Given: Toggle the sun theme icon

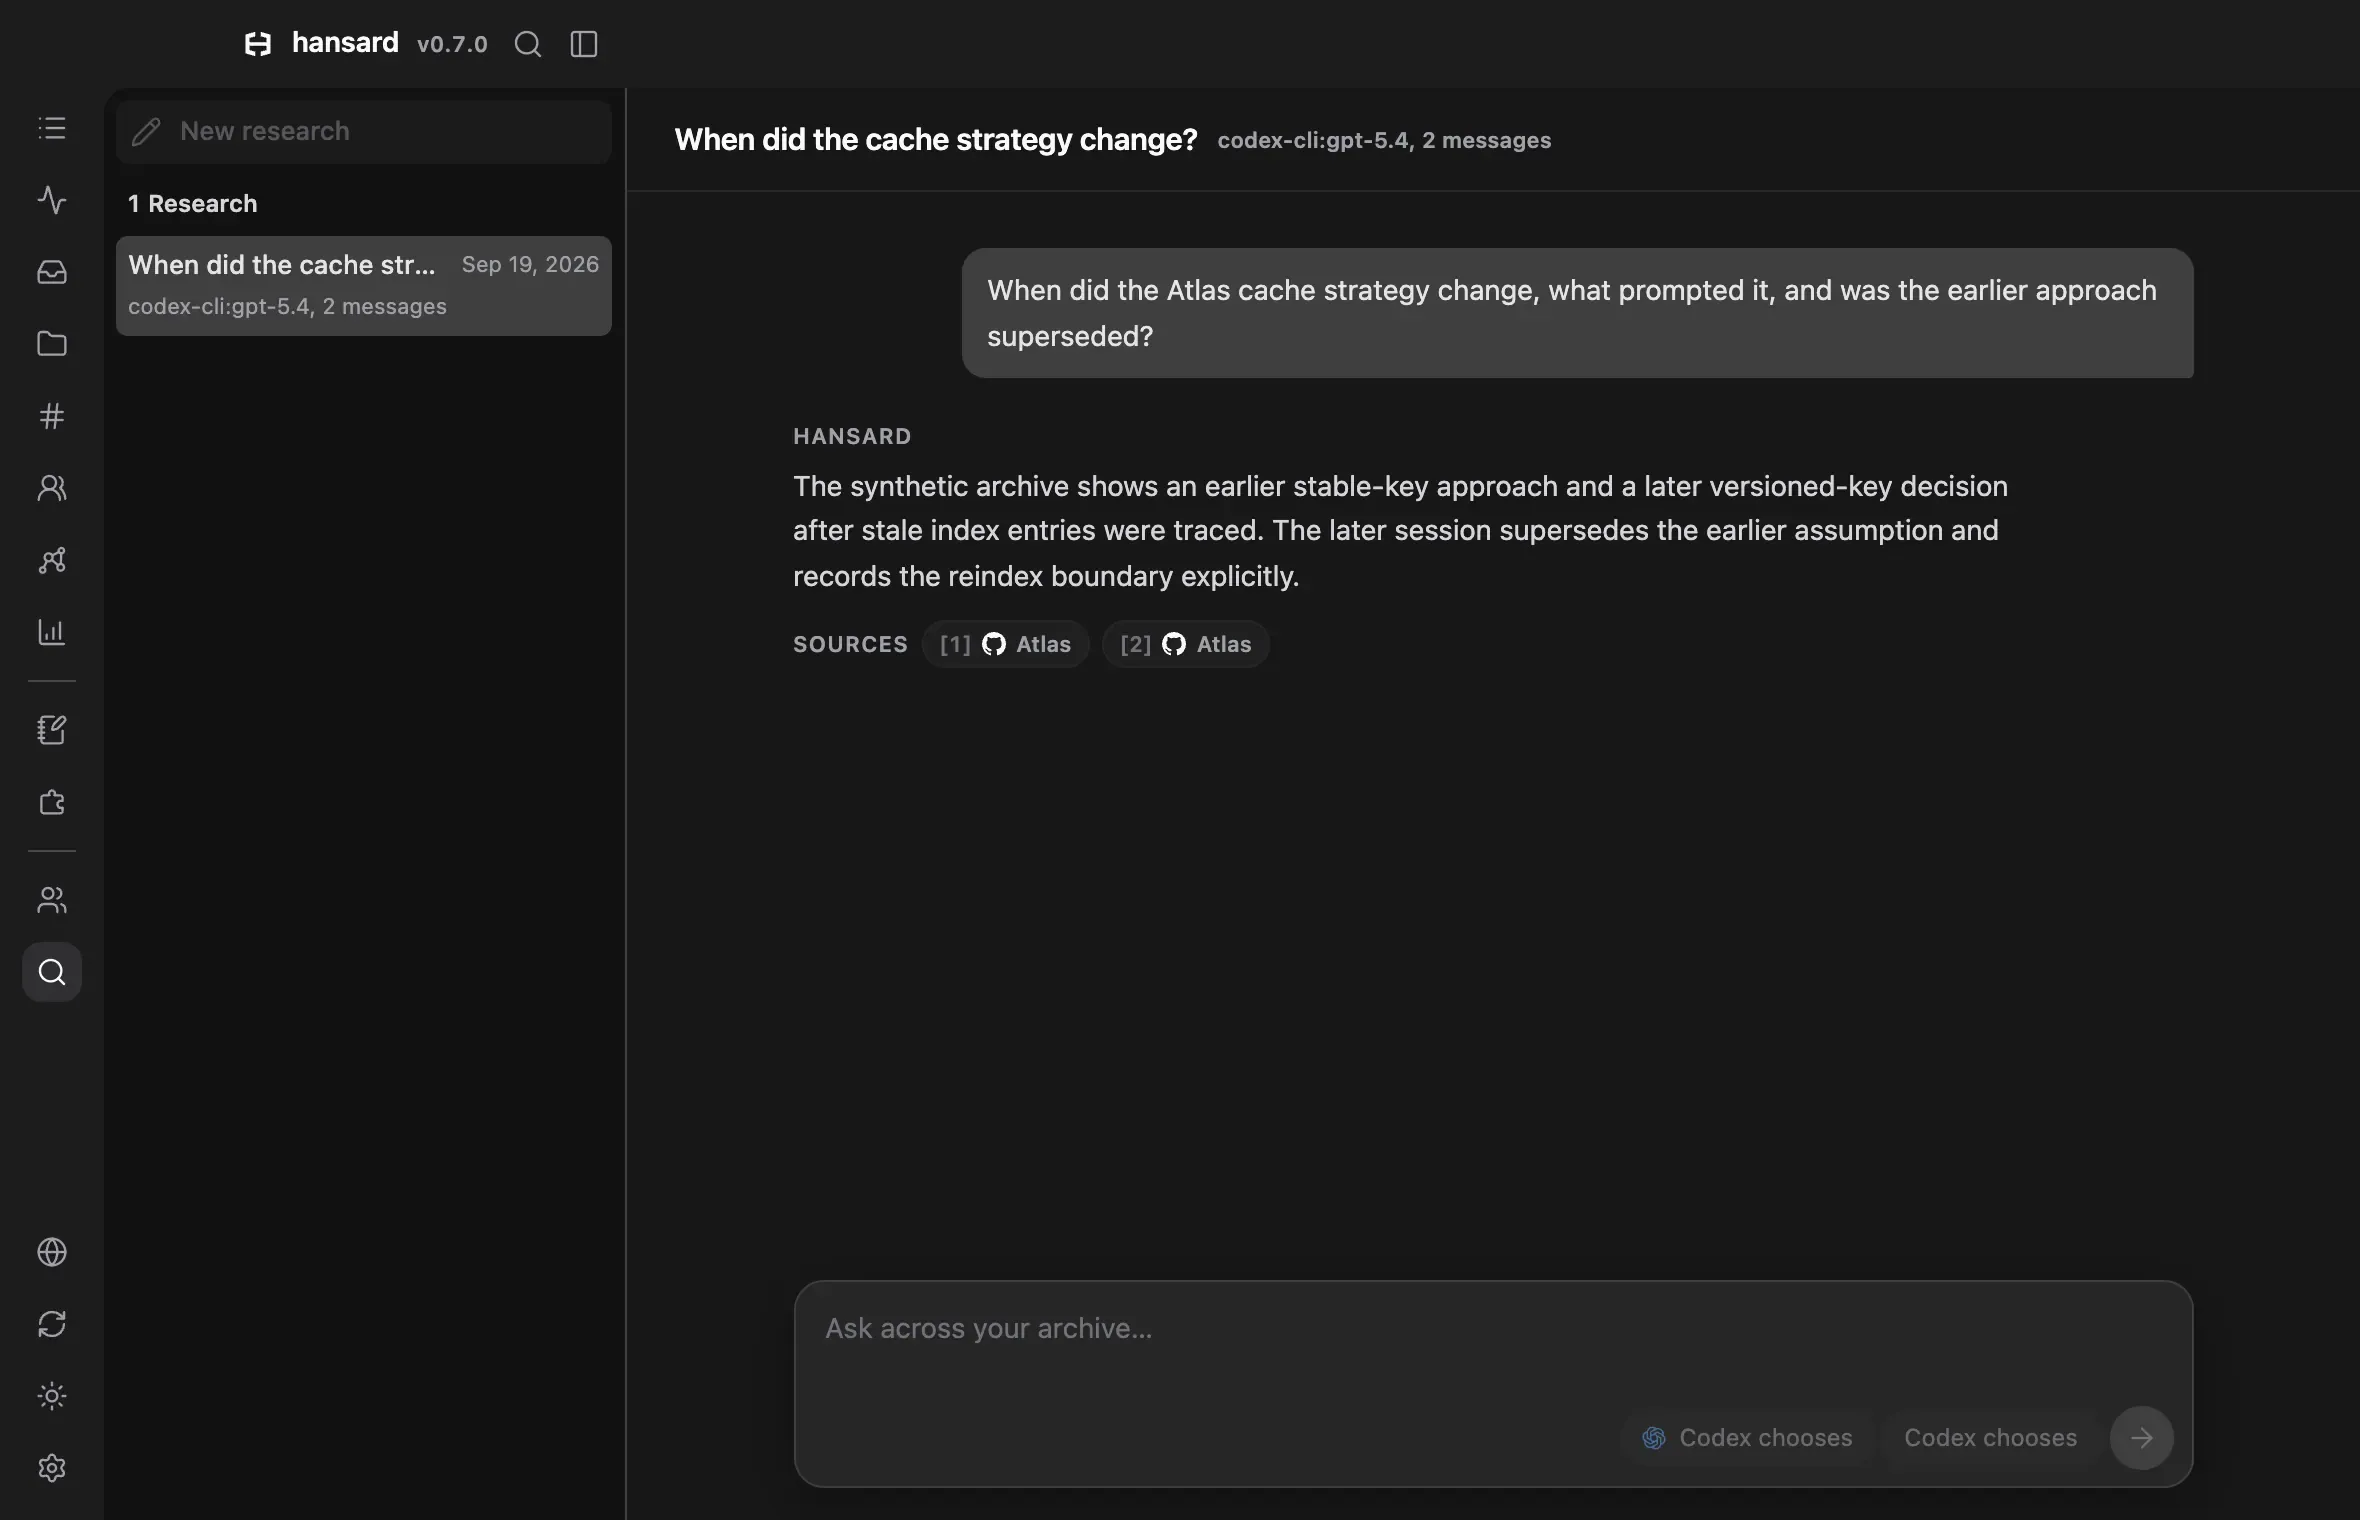Looking at the screenshot, I should click(x=52, y=1396).
